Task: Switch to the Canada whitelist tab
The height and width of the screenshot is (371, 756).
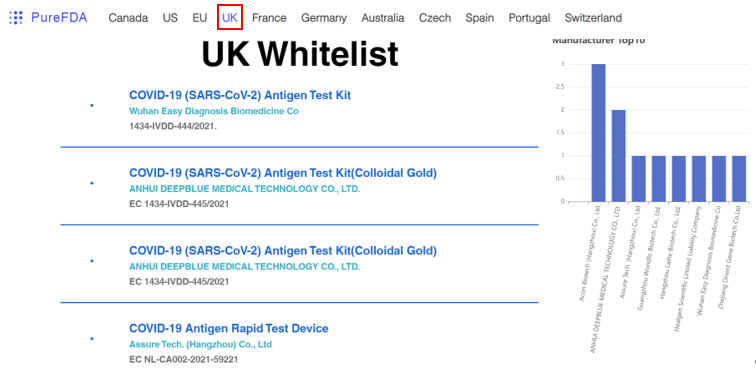Action: coord(128,18)
